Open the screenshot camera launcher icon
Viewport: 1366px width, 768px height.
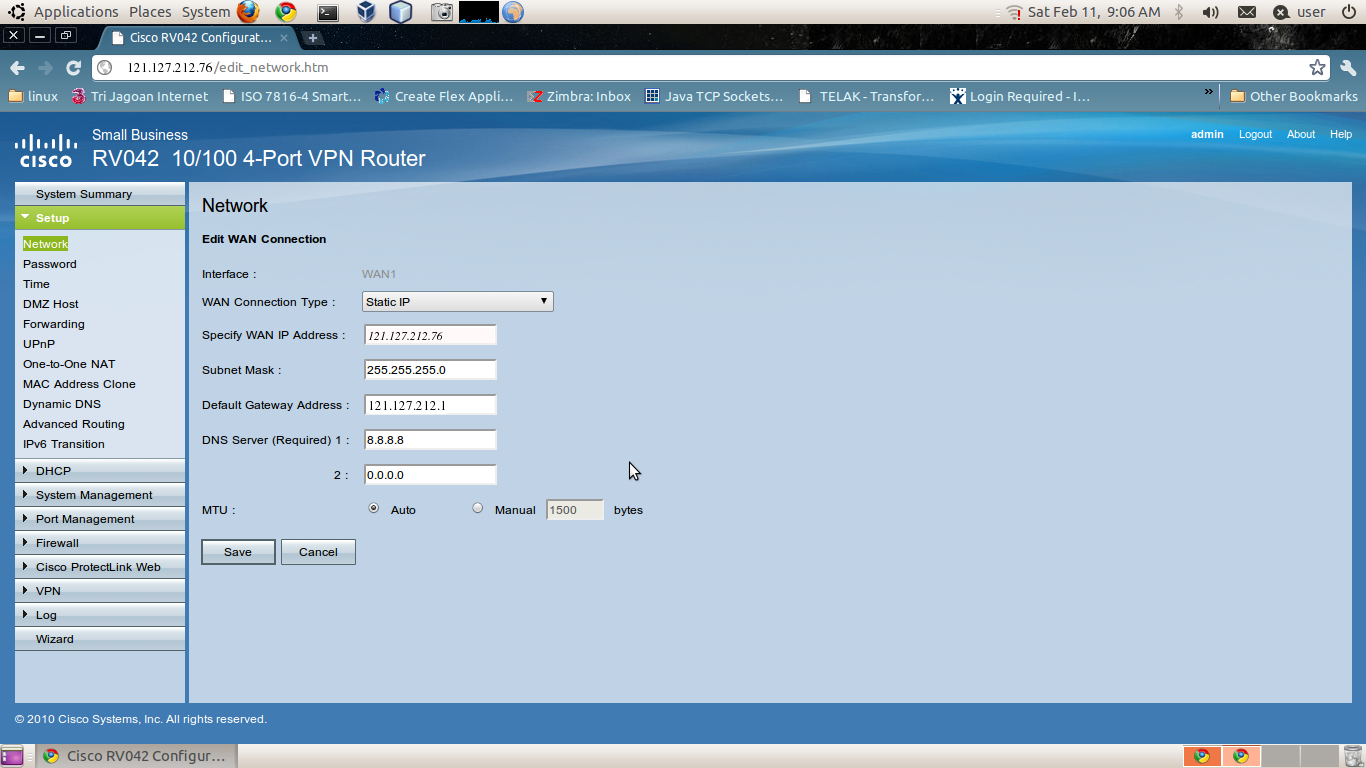click(442, 12)
